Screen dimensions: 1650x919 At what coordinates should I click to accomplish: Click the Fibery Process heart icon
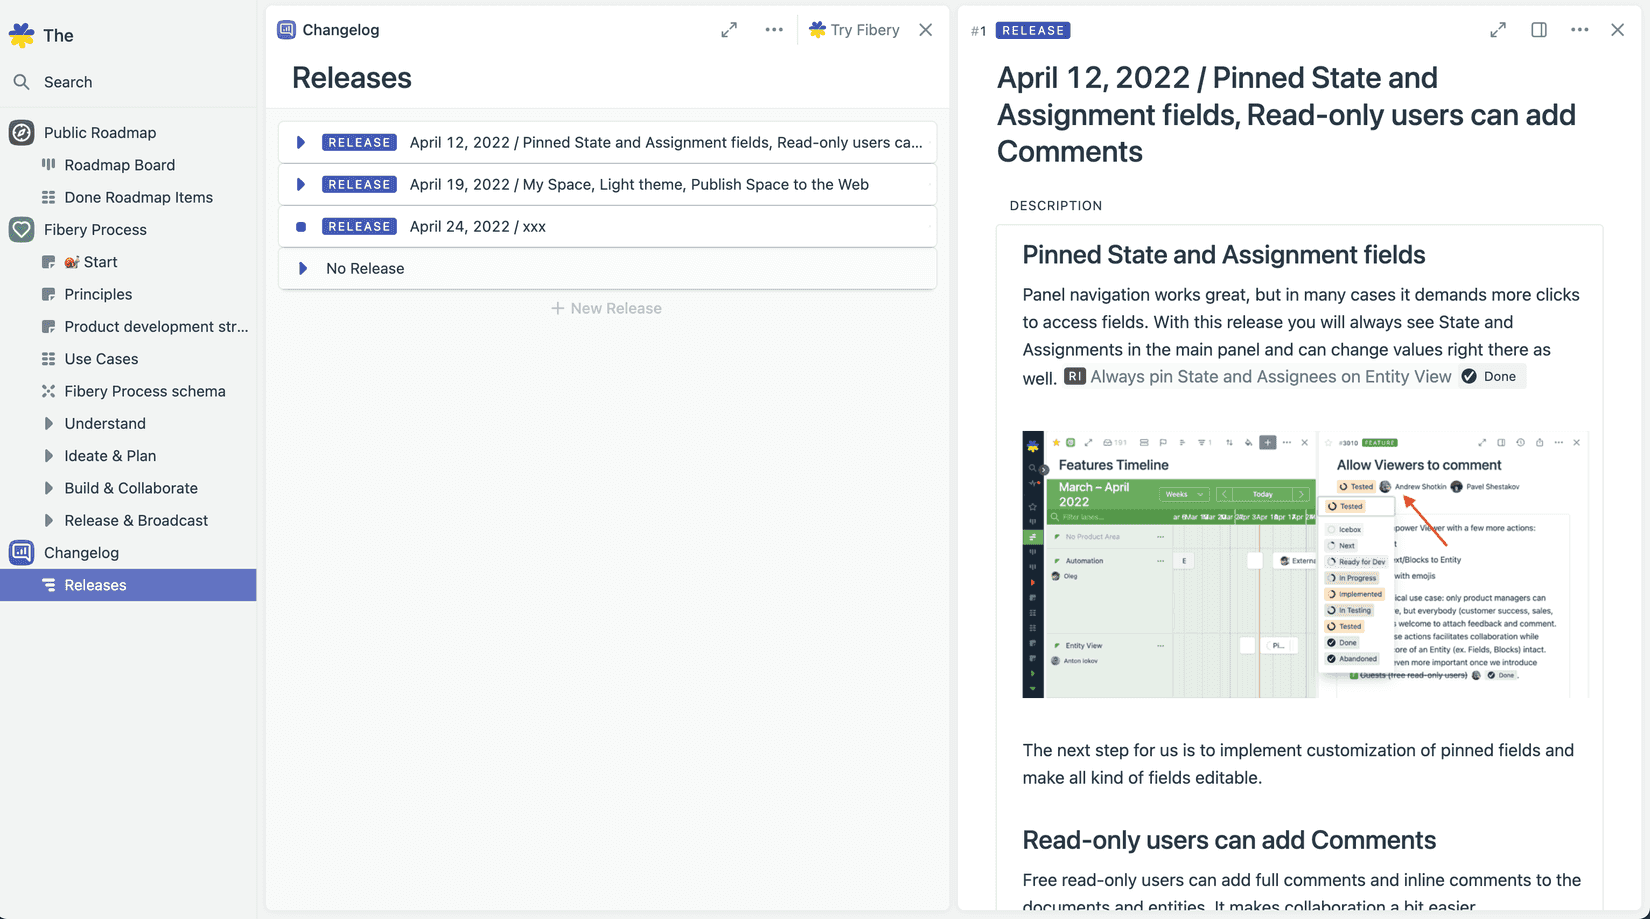pyautogui.click(x=21, y=229)
